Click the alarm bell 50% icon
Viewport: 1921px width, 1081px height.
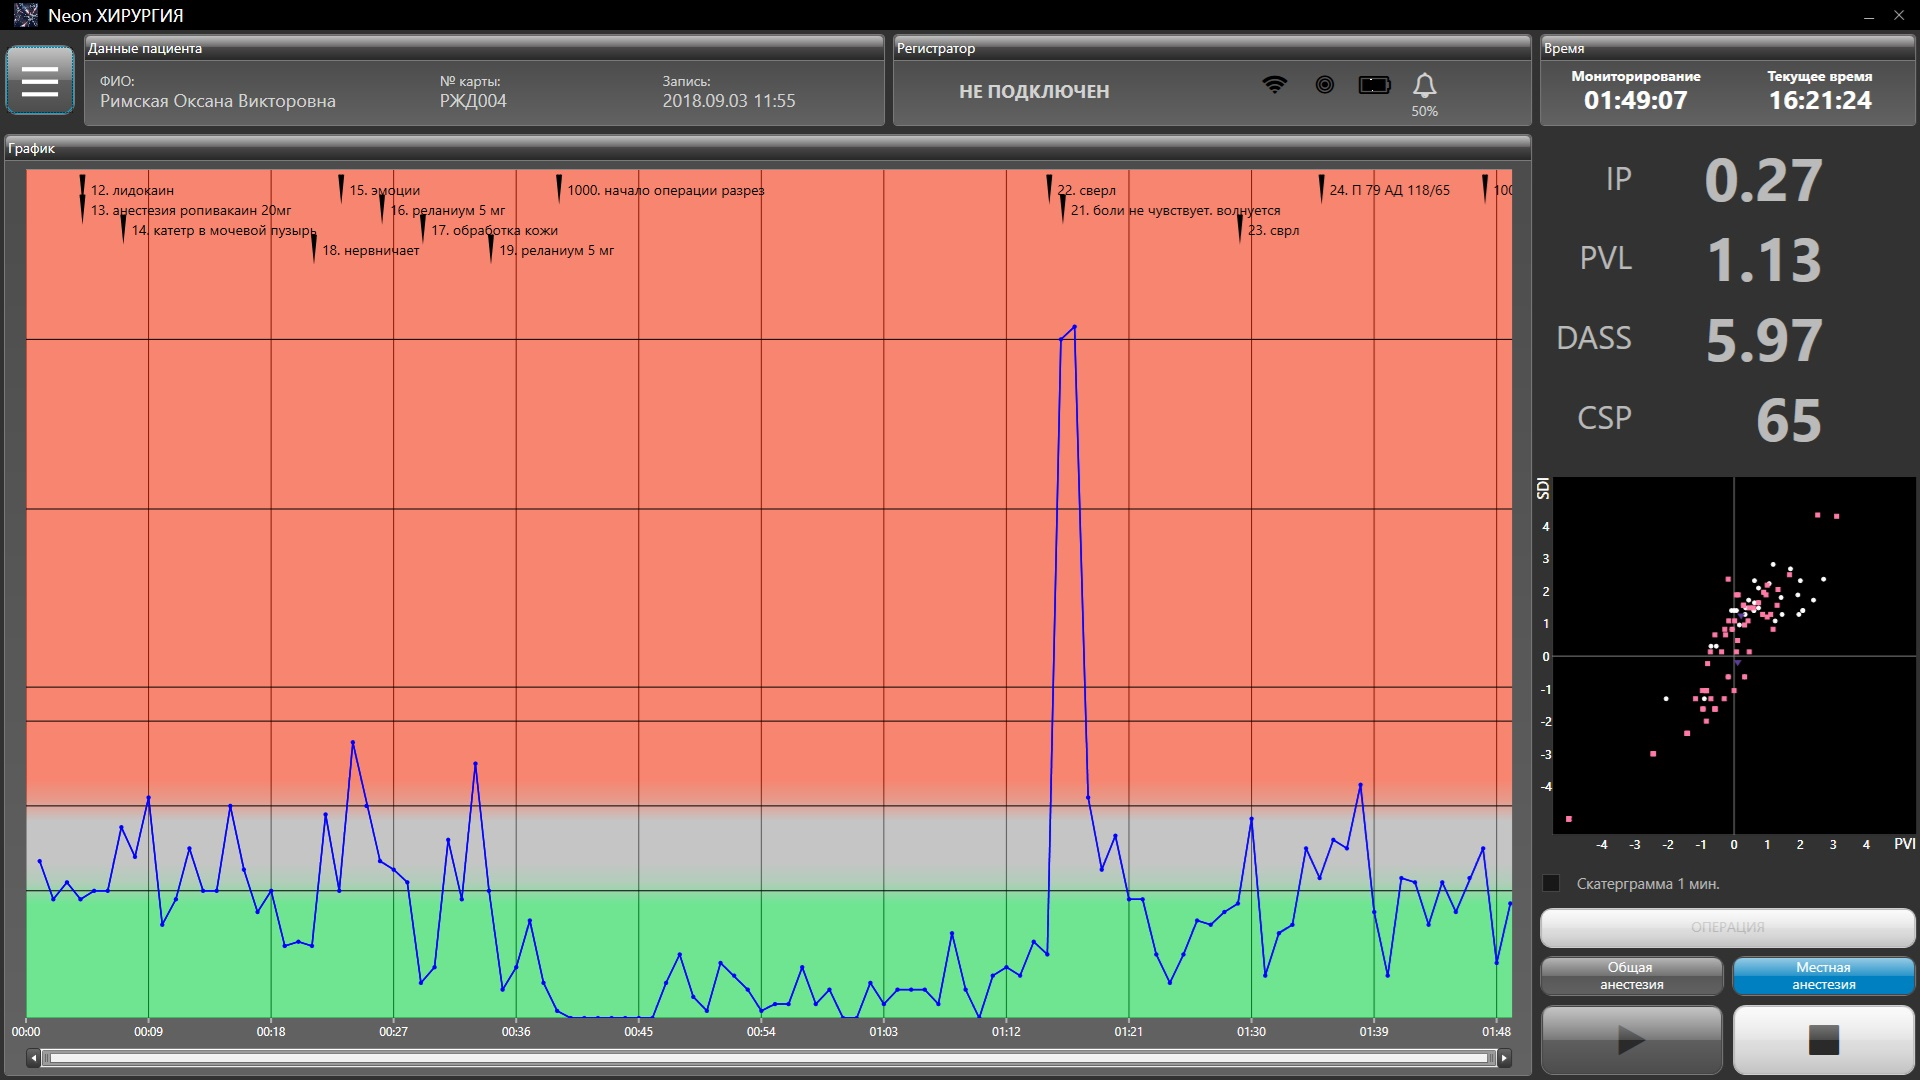(1424, 87)
